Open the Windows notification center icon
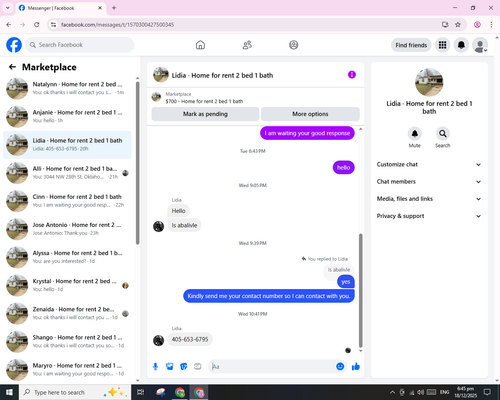This screenshot has width=500, height=400. (x=487, y=392)
